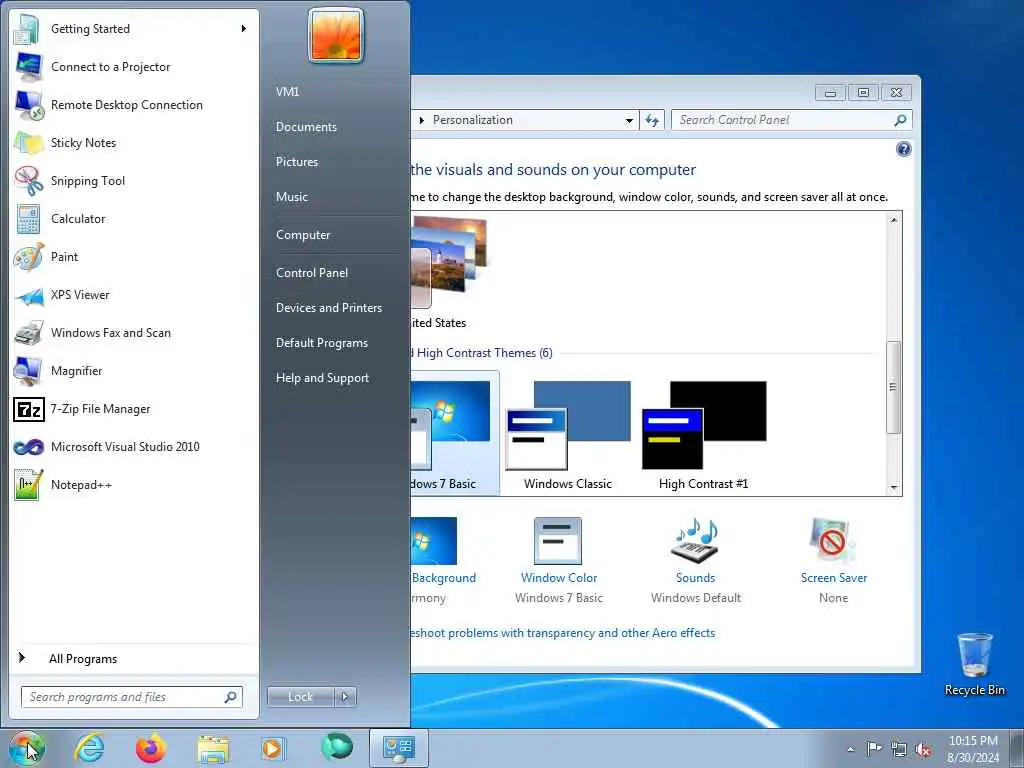Click Search Control Panel field
This screenshot has width=1024, height=768.
791,120
